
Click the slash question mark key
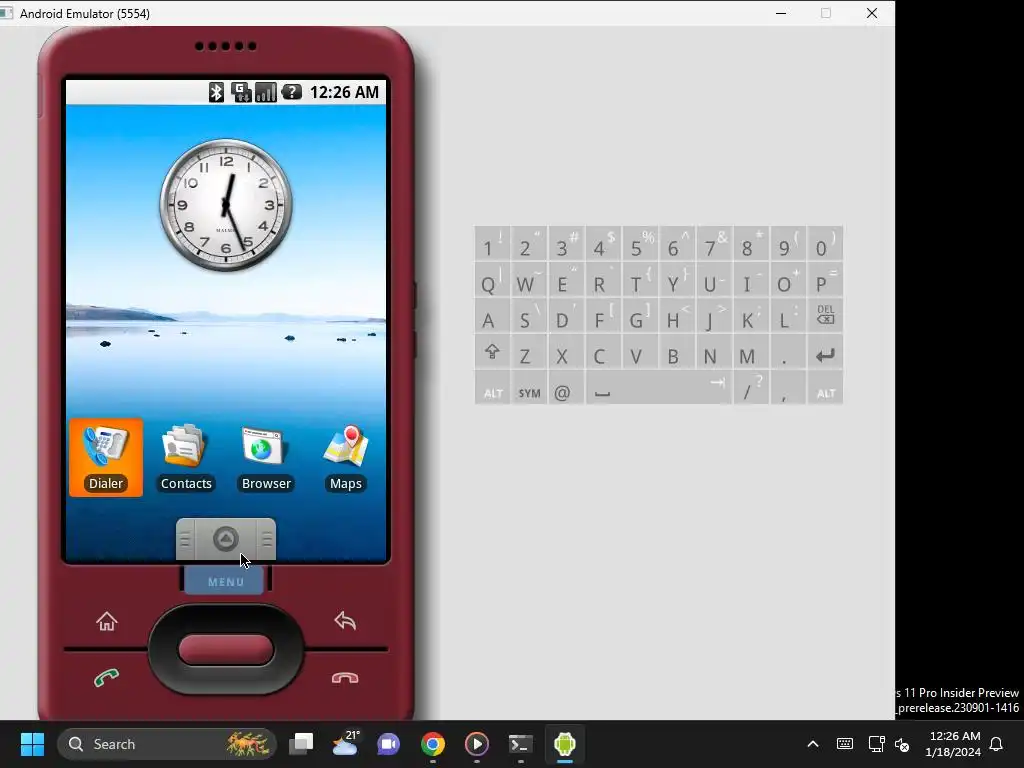pyautogui.click(x=751, y=388)
